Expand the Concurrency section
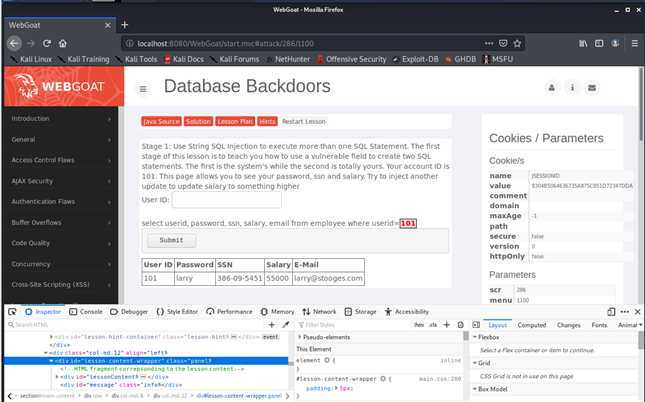Screen dimensions: 645x402 [x=61, y=264]
